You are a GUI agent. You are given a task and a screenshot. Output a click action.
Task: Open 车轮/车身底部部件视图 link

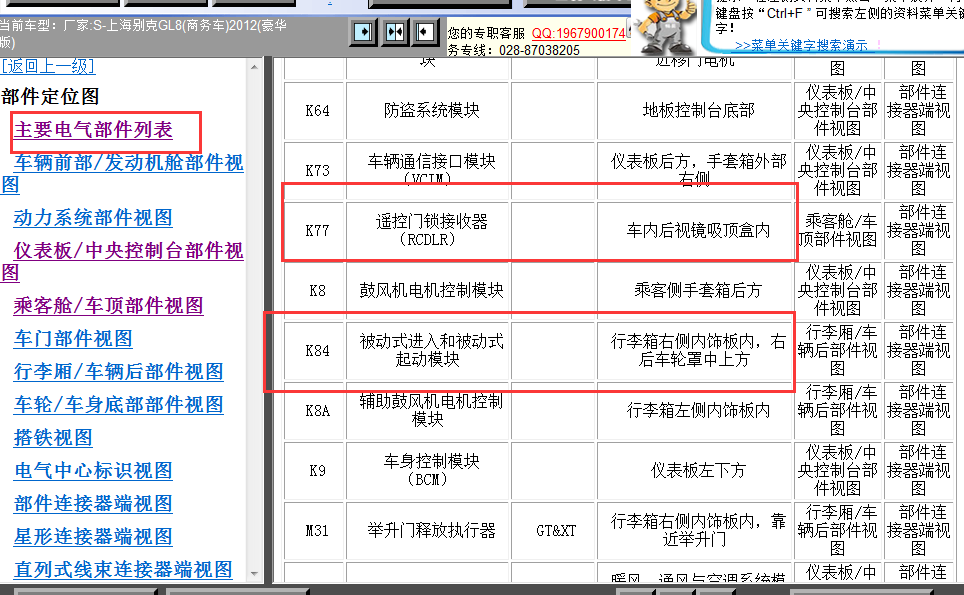[118, 404]
